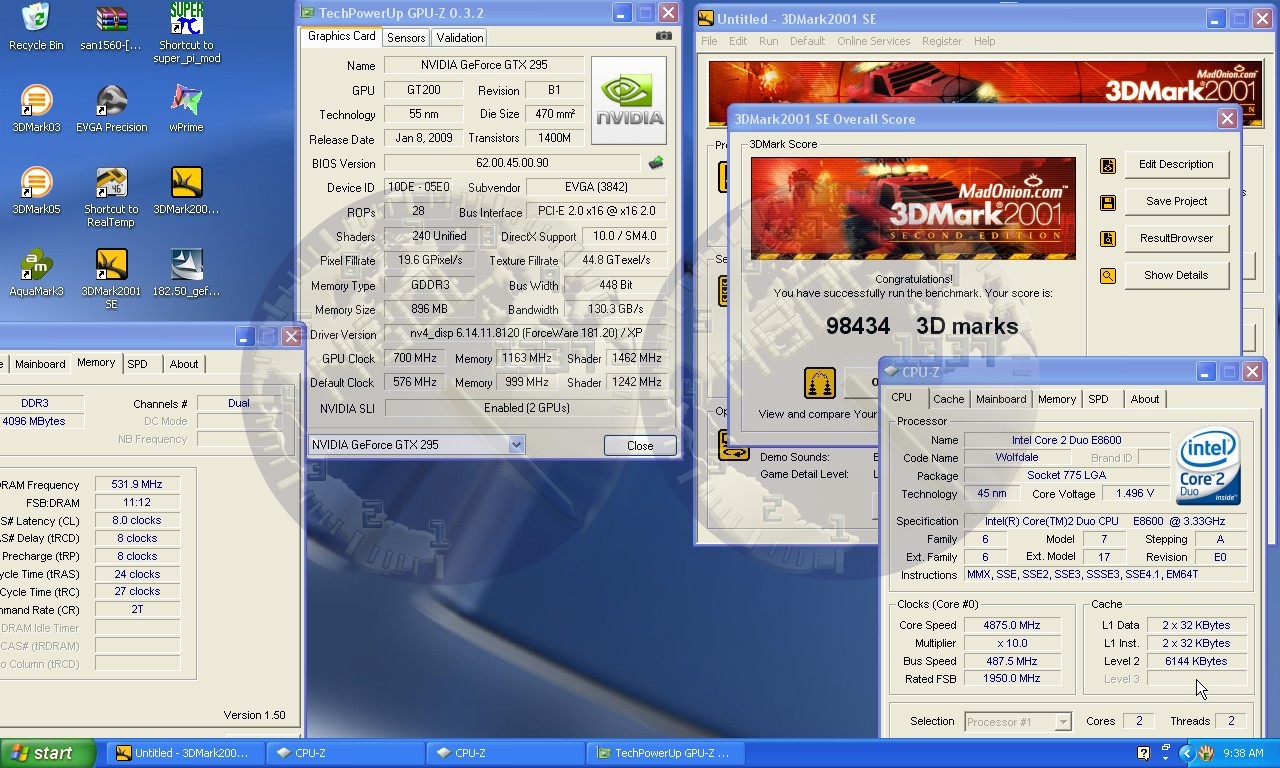Click the GPU-Z screenshot camera icon

(x=663, y=36)
